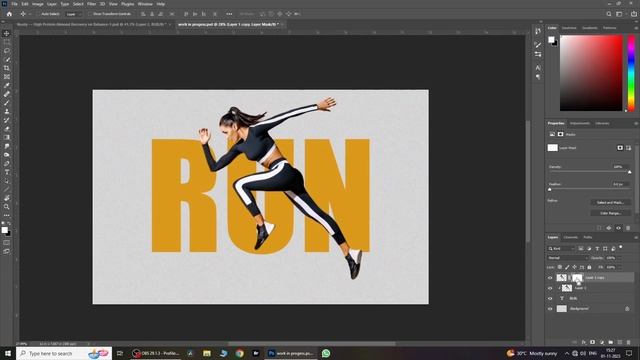Open options bar extra options (three dots)
The width and height of the screenshot is (640, 360).
pyautogui.click(x=229, y=14)
